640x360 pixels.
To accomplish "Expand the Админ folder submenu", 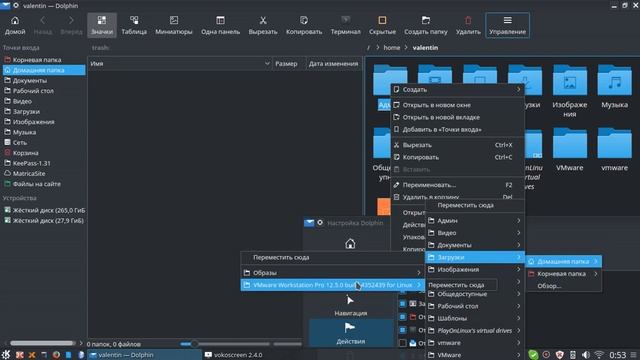I will (x=475, y=220).
